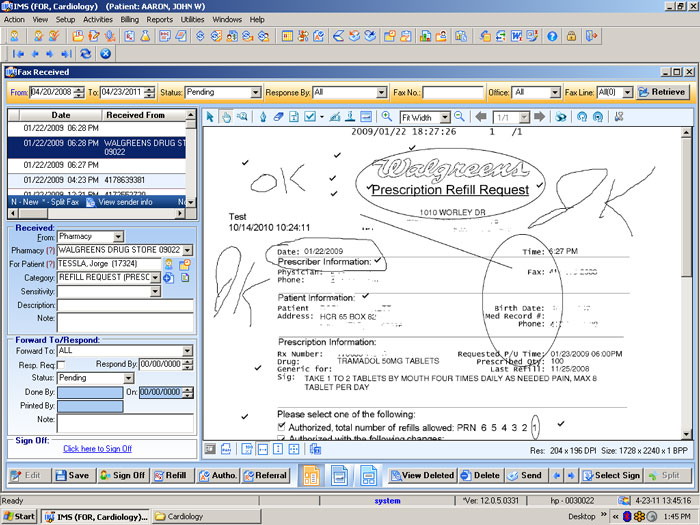Image resolution: width=700 pixels, height=525 pixels.
Task: Click the Word document icon in main toolbar
Action: pyautogui.click(x=516, y=36)
